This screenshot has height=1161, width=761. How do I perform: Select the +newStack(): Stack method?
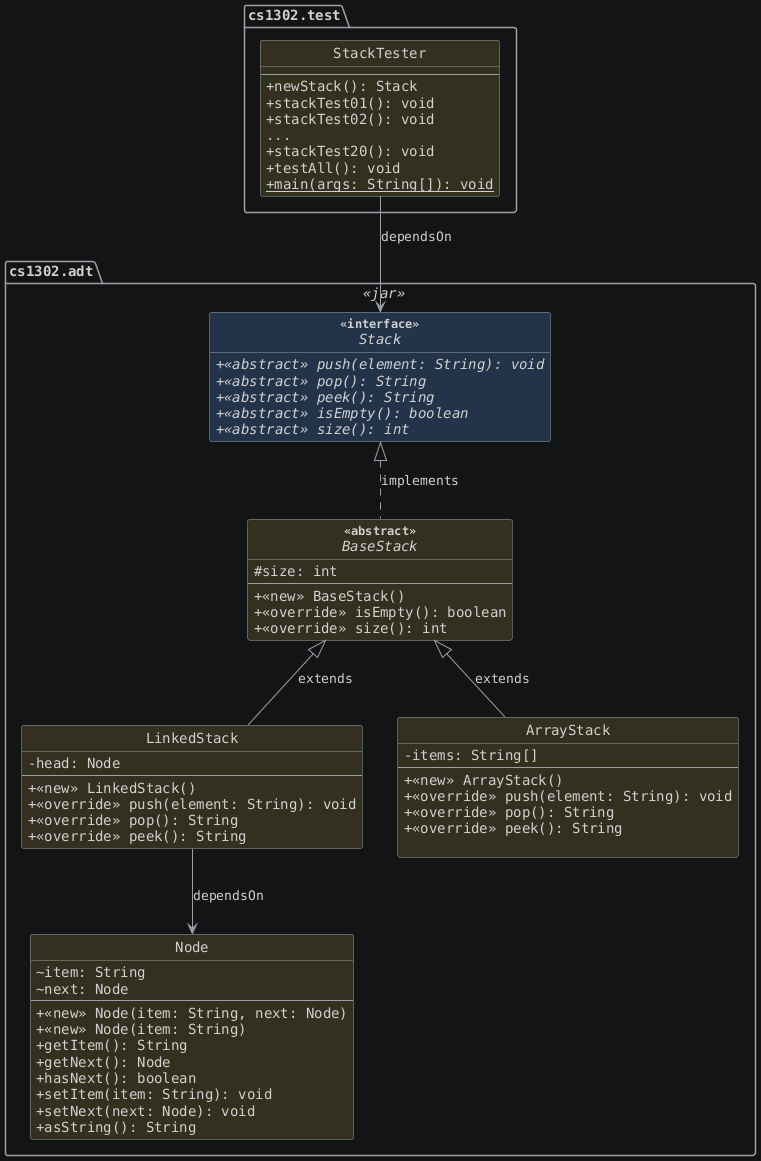click(341, 86)
